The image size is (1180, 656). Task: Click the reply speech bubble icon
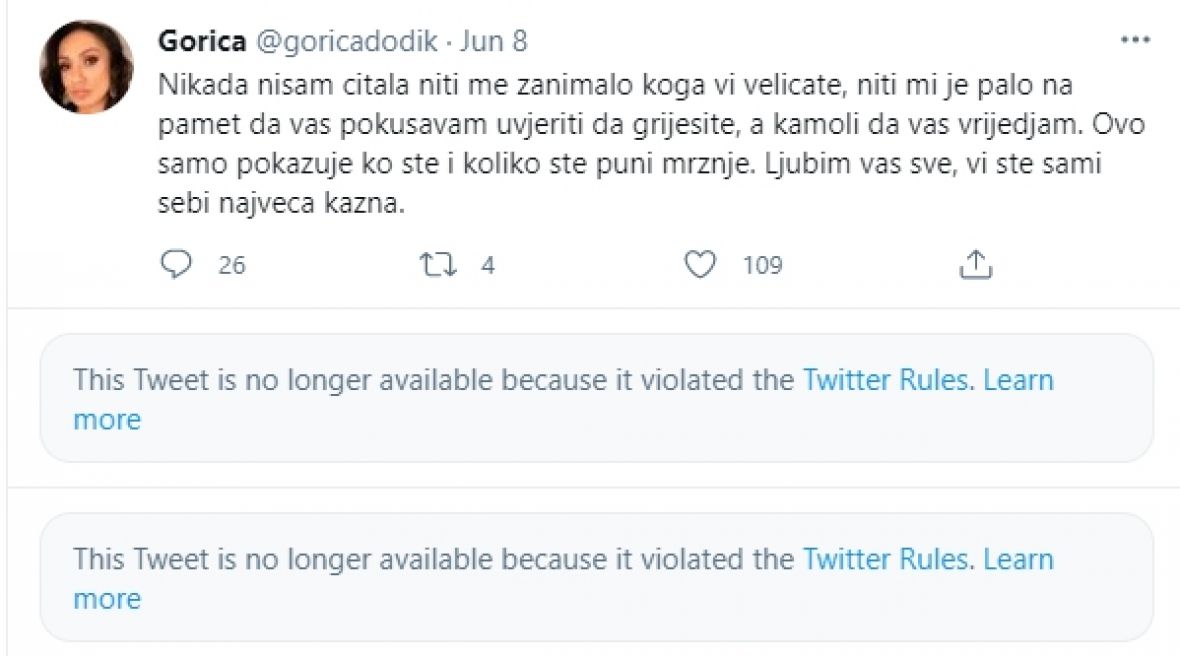(x=175, y=264)
